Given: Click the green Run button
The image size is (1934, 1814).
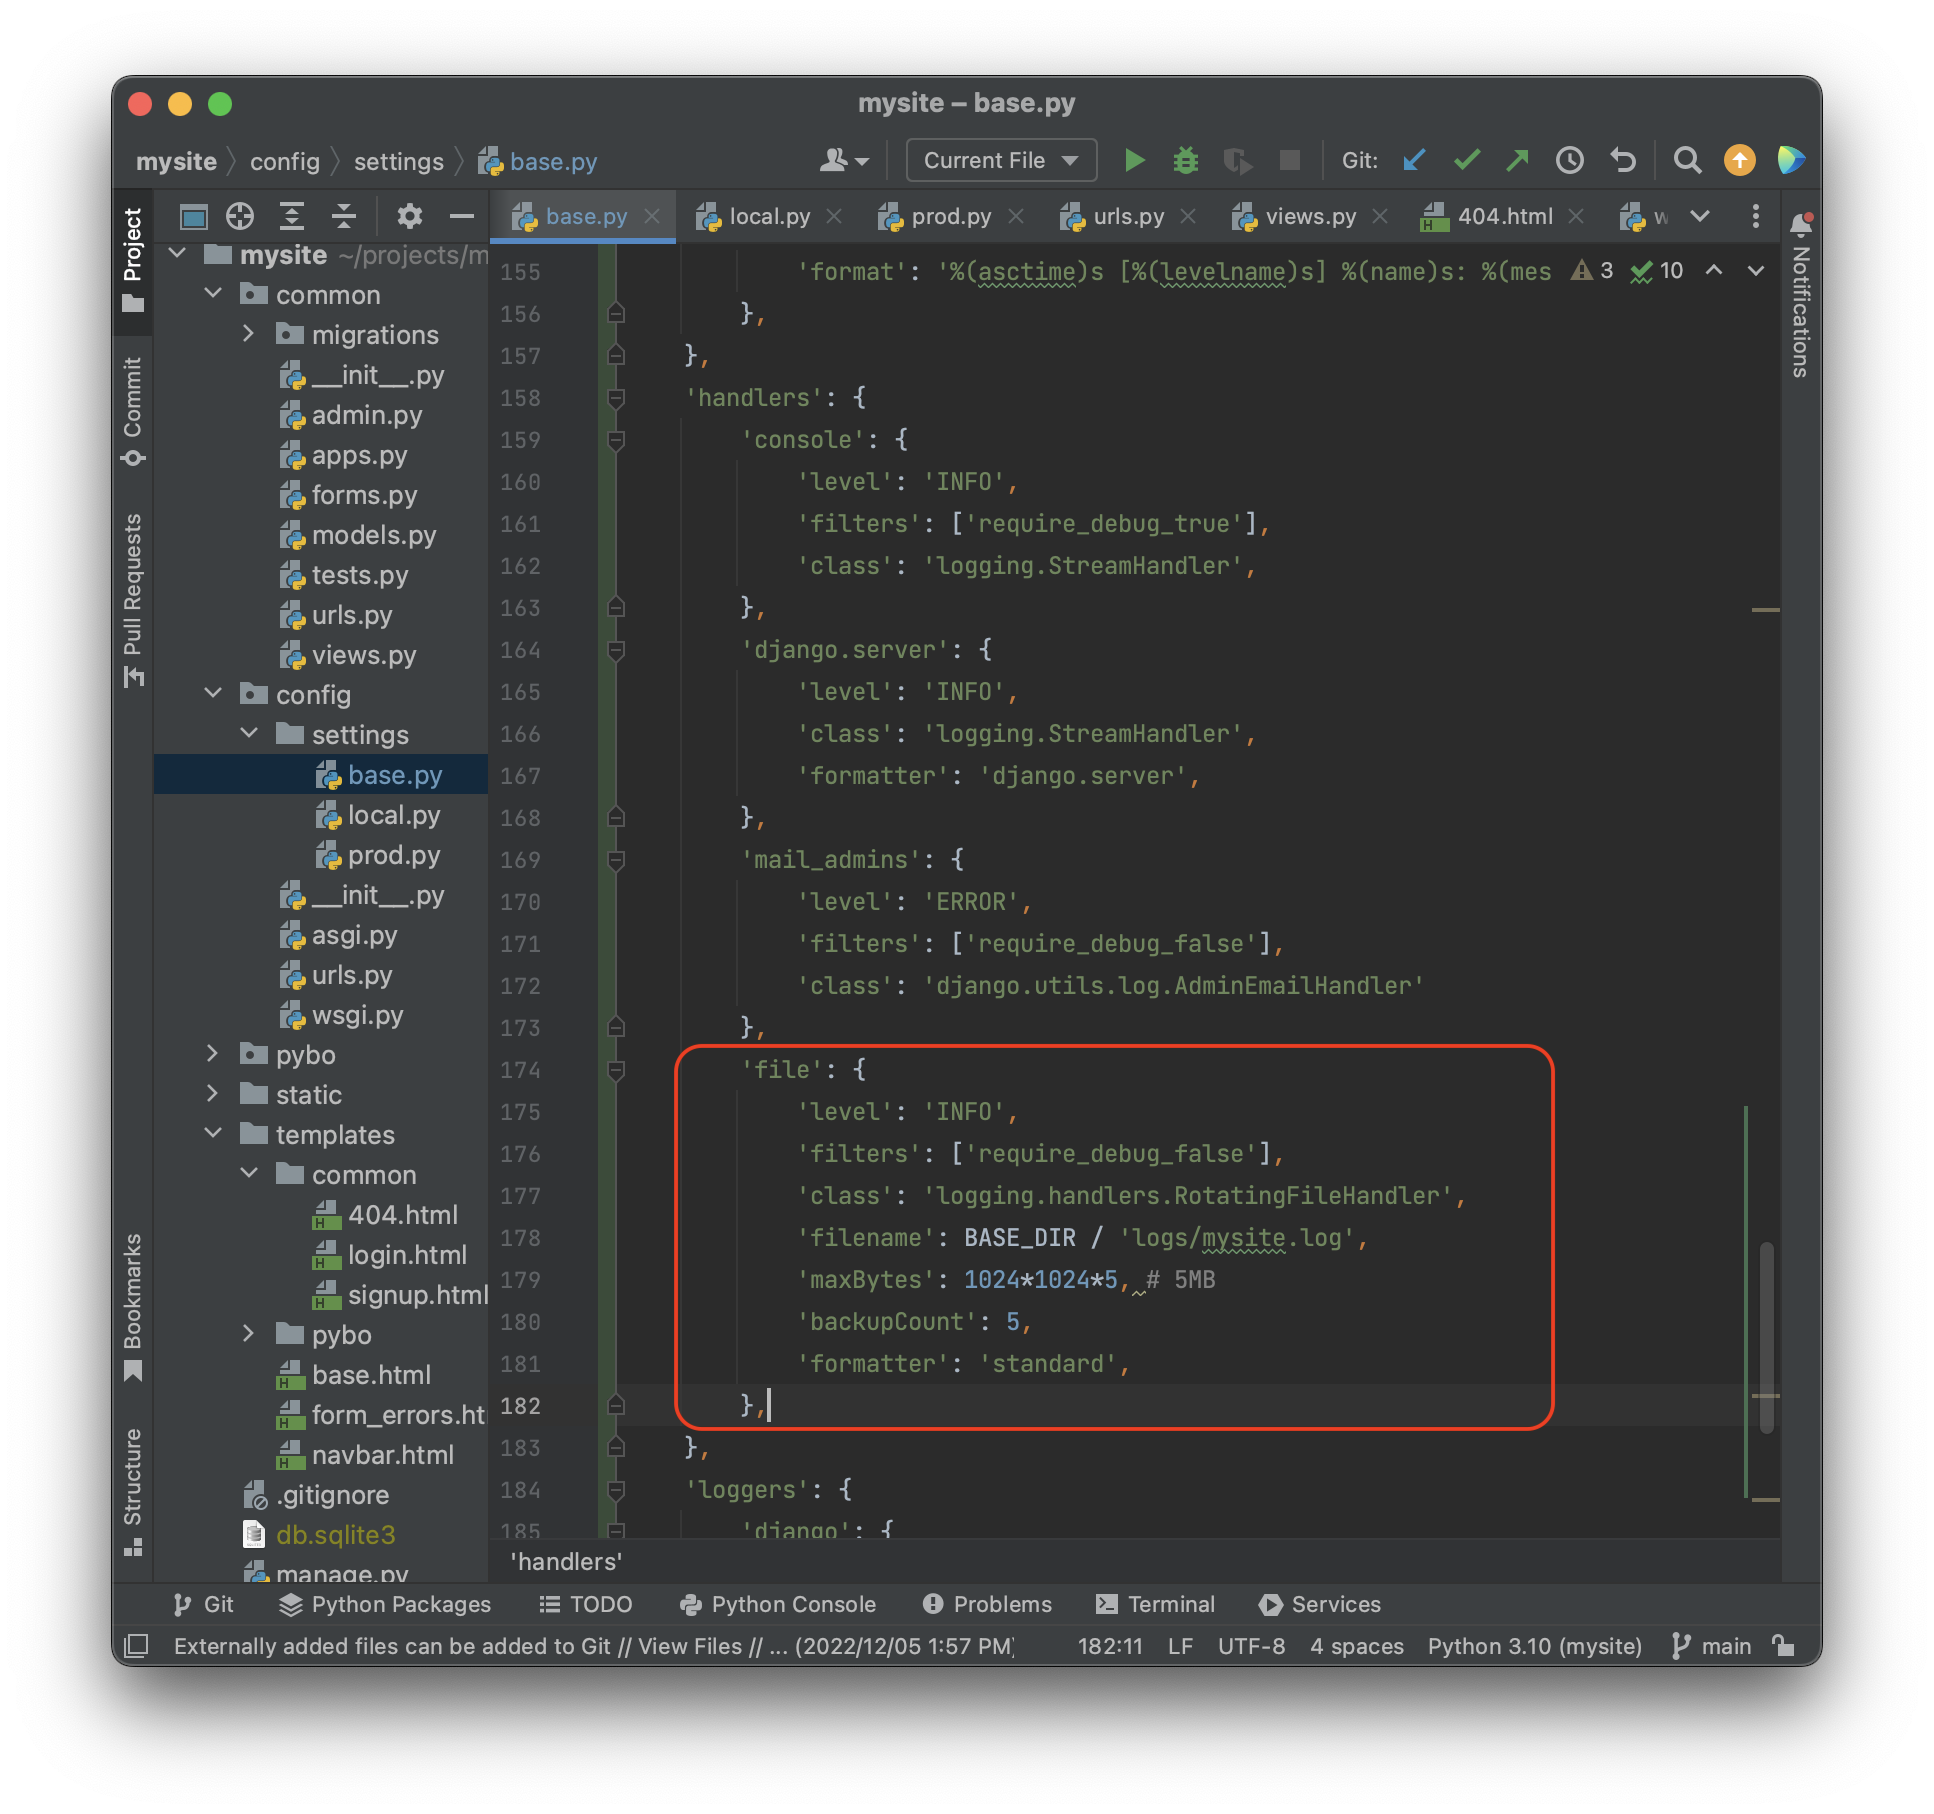Looking at the screenshot, I should pyautogui.click(x=1134, y=160).
